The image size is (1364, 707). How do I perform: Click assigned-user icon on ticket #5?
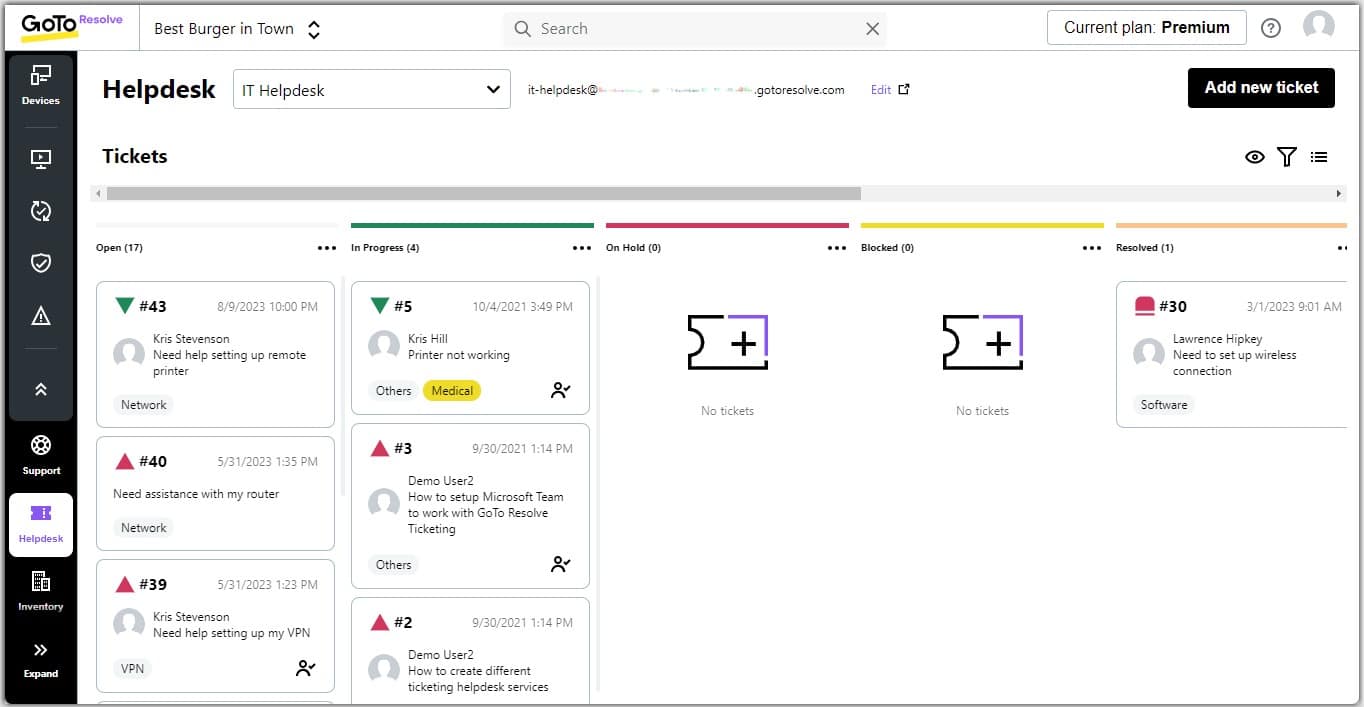[561, 391]
